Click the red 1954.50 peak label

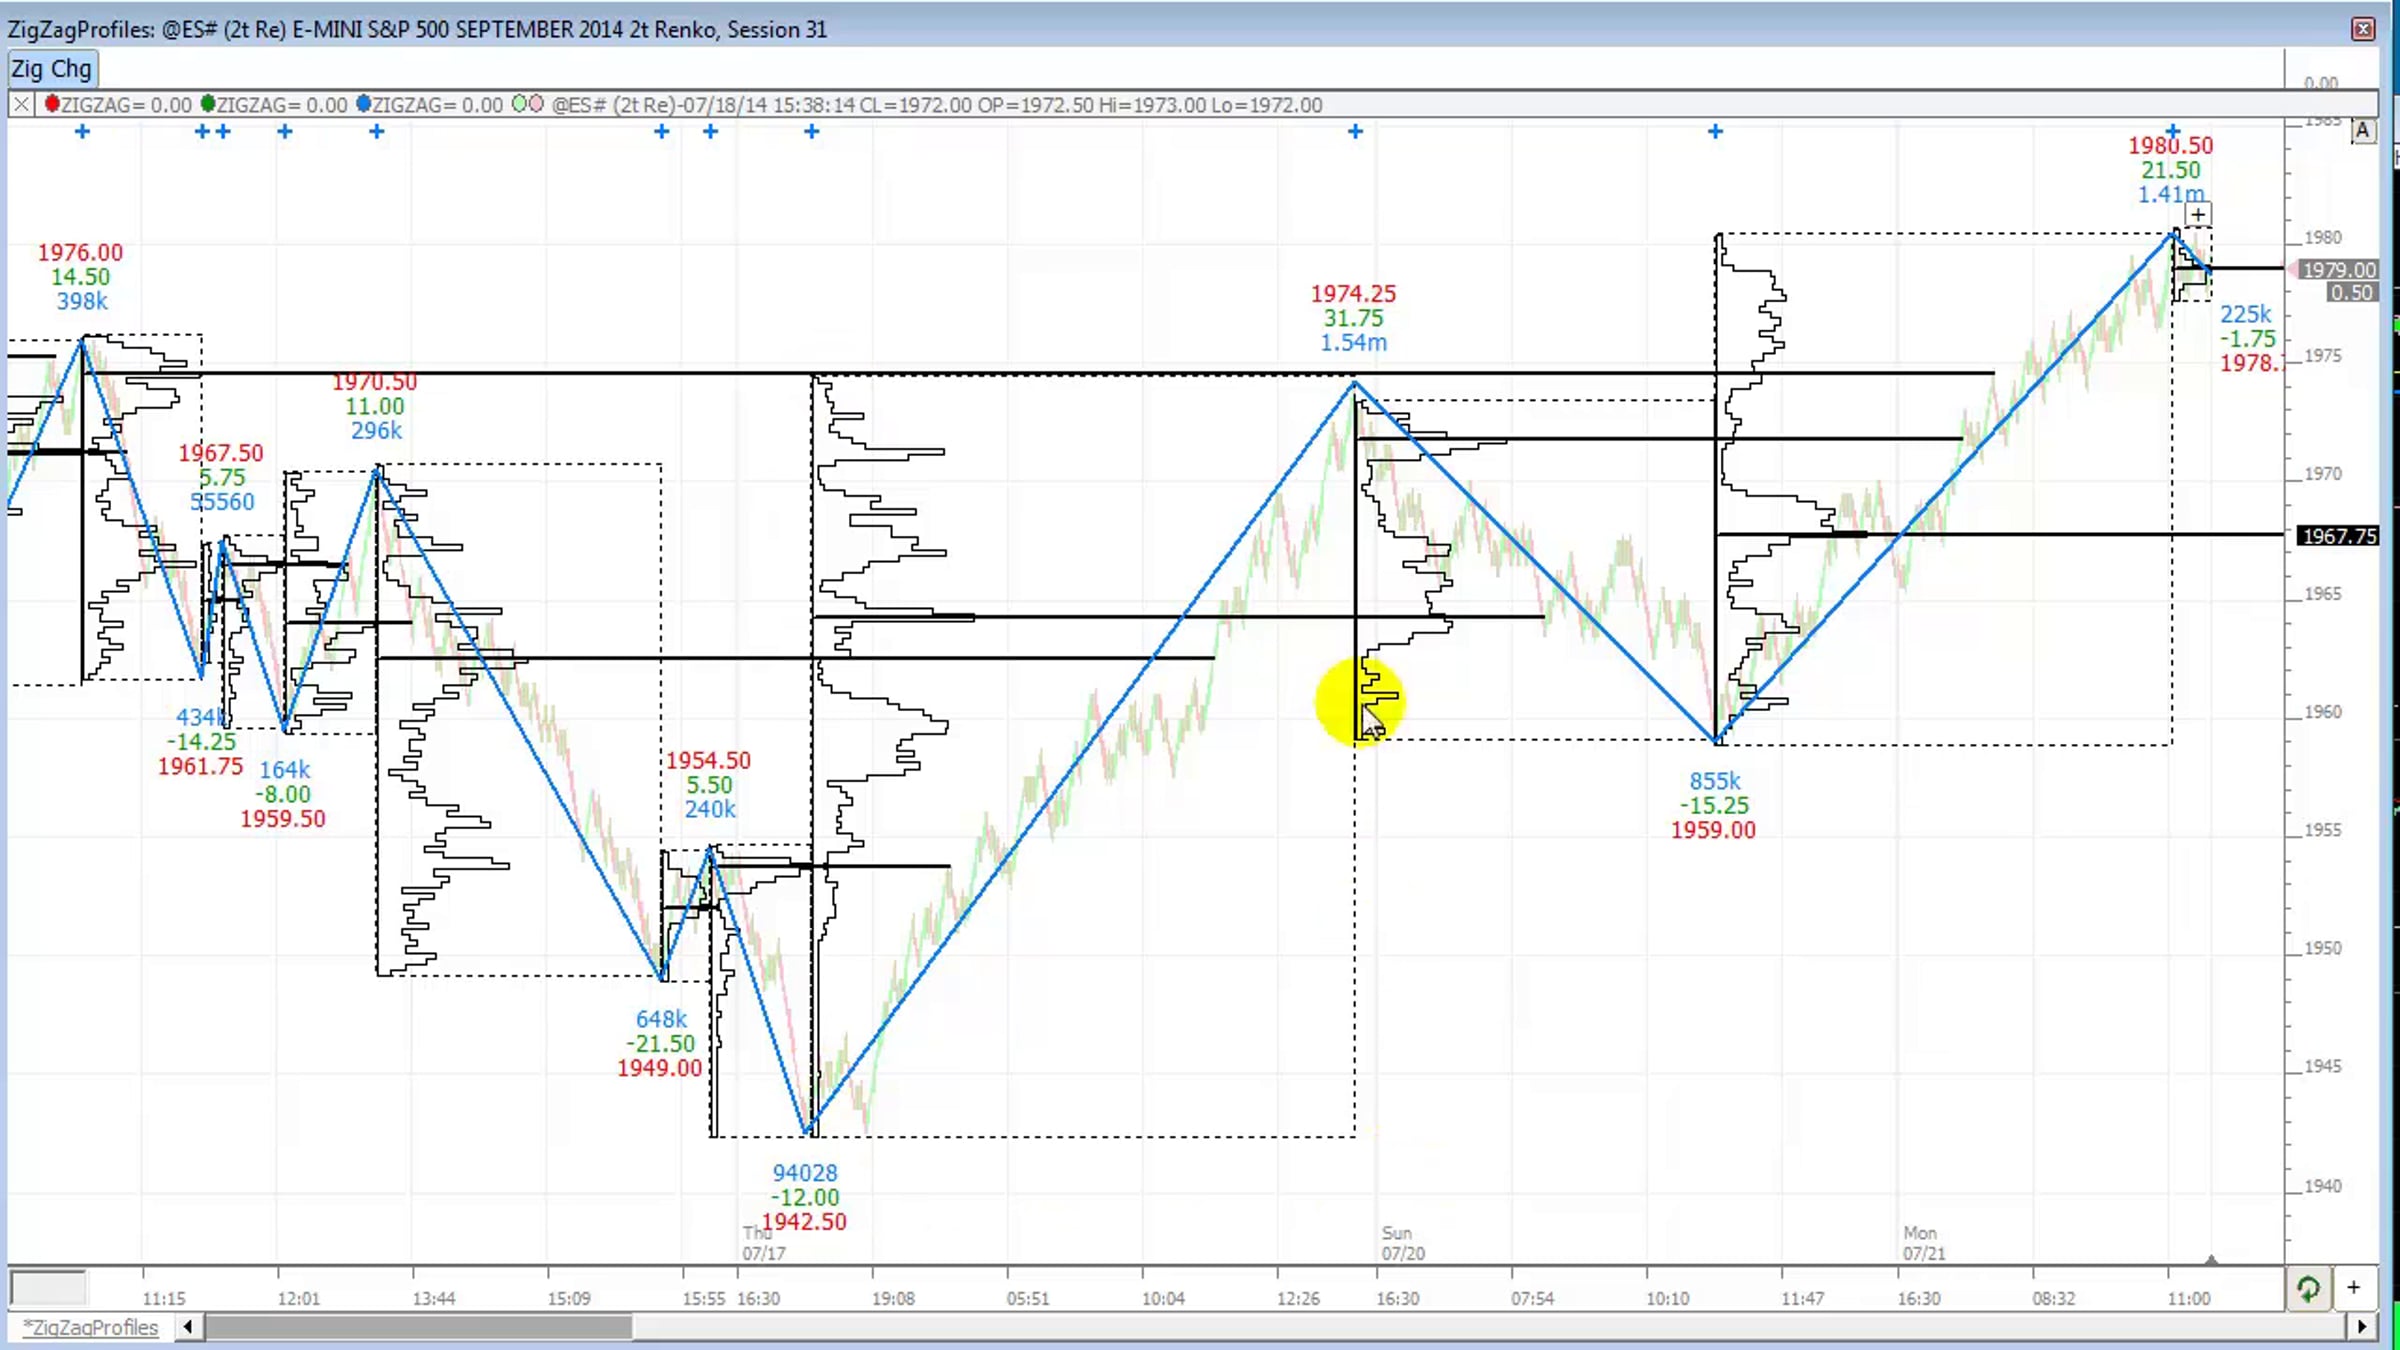click(709, 761)
